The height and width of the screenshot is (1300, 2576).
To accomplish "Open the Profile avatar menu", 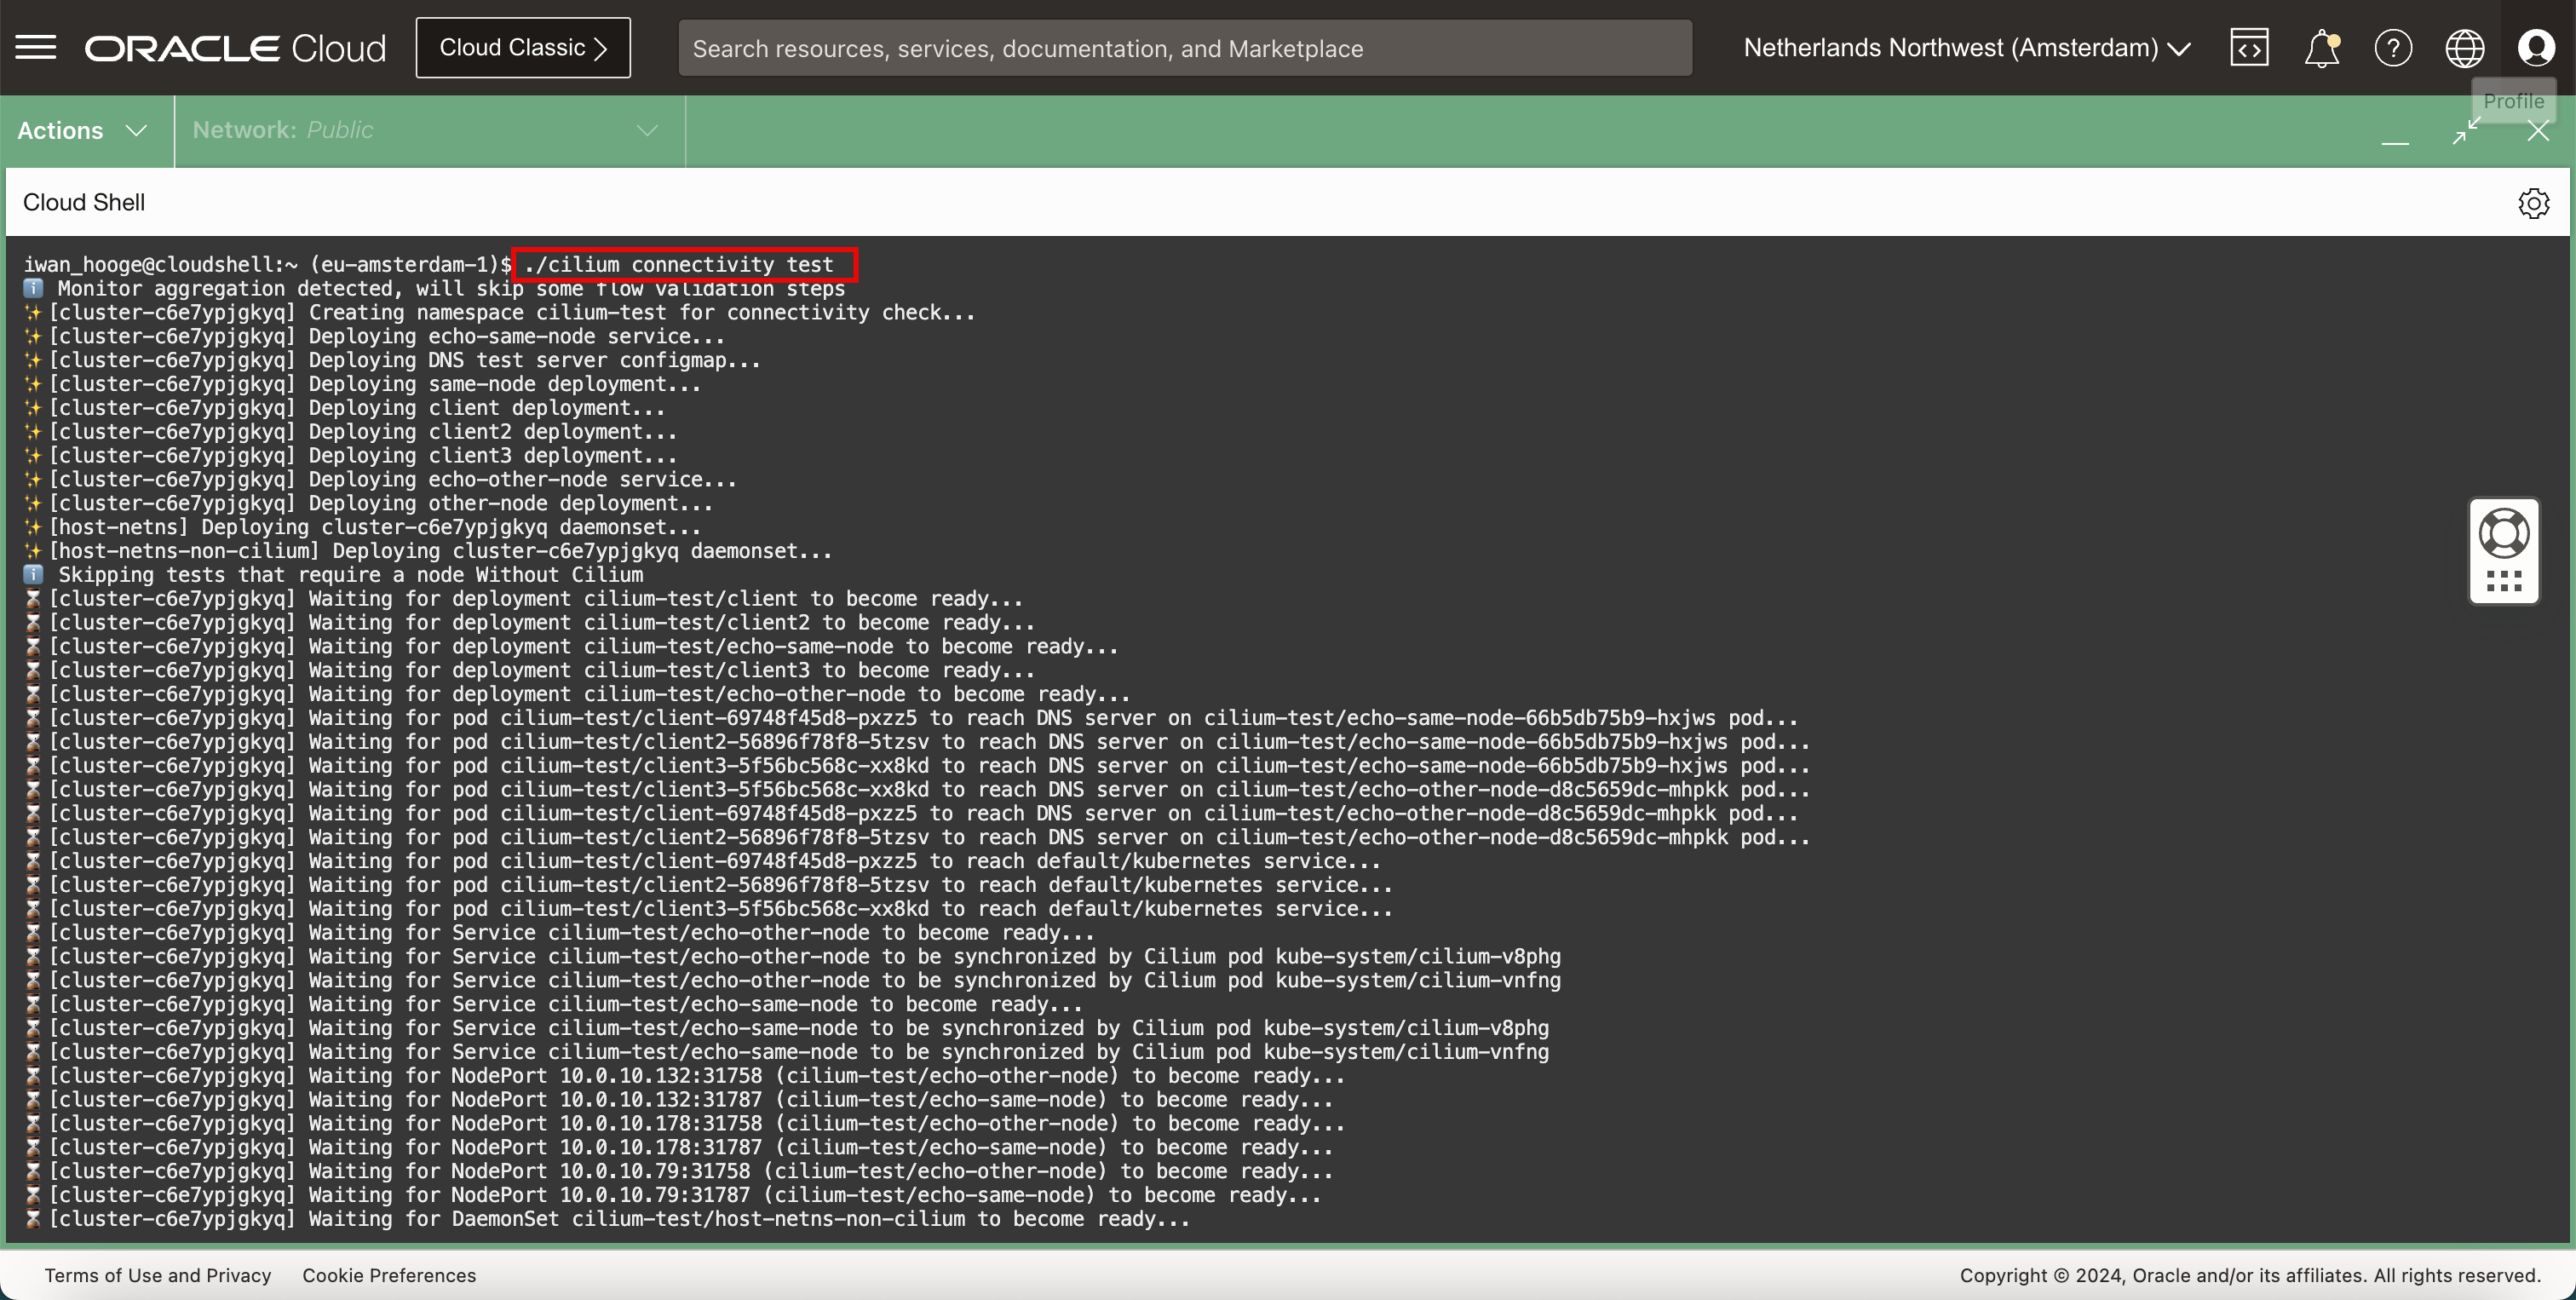I will click(2536, 47).
